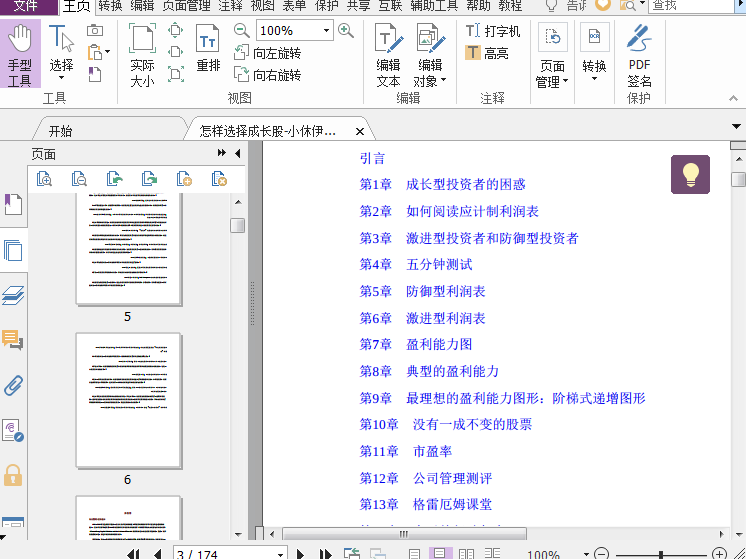Select the Typewriter tool (打字机)

(x=492, y=31)
